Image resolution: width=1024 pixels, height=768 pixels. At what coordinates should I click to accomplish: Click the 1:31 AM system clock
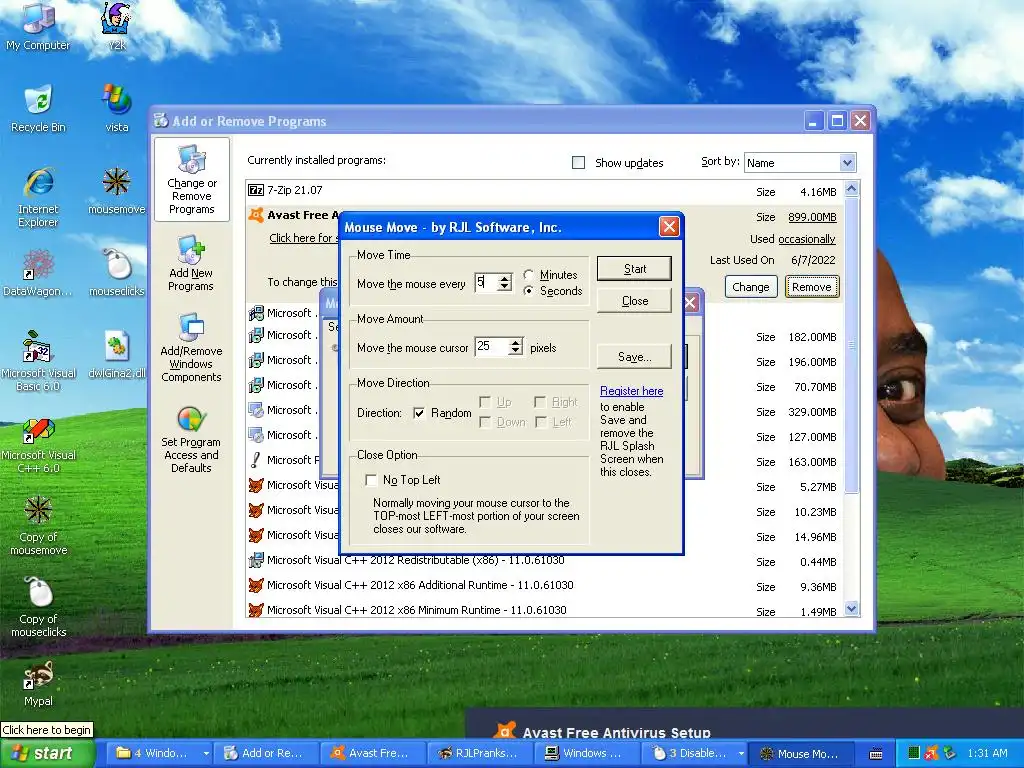point(987,753)
